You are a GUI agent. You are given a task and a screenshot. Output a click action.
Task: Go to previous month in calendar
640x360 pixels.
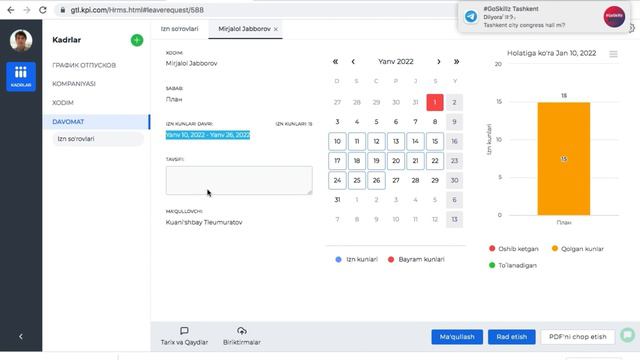[353, 62]
